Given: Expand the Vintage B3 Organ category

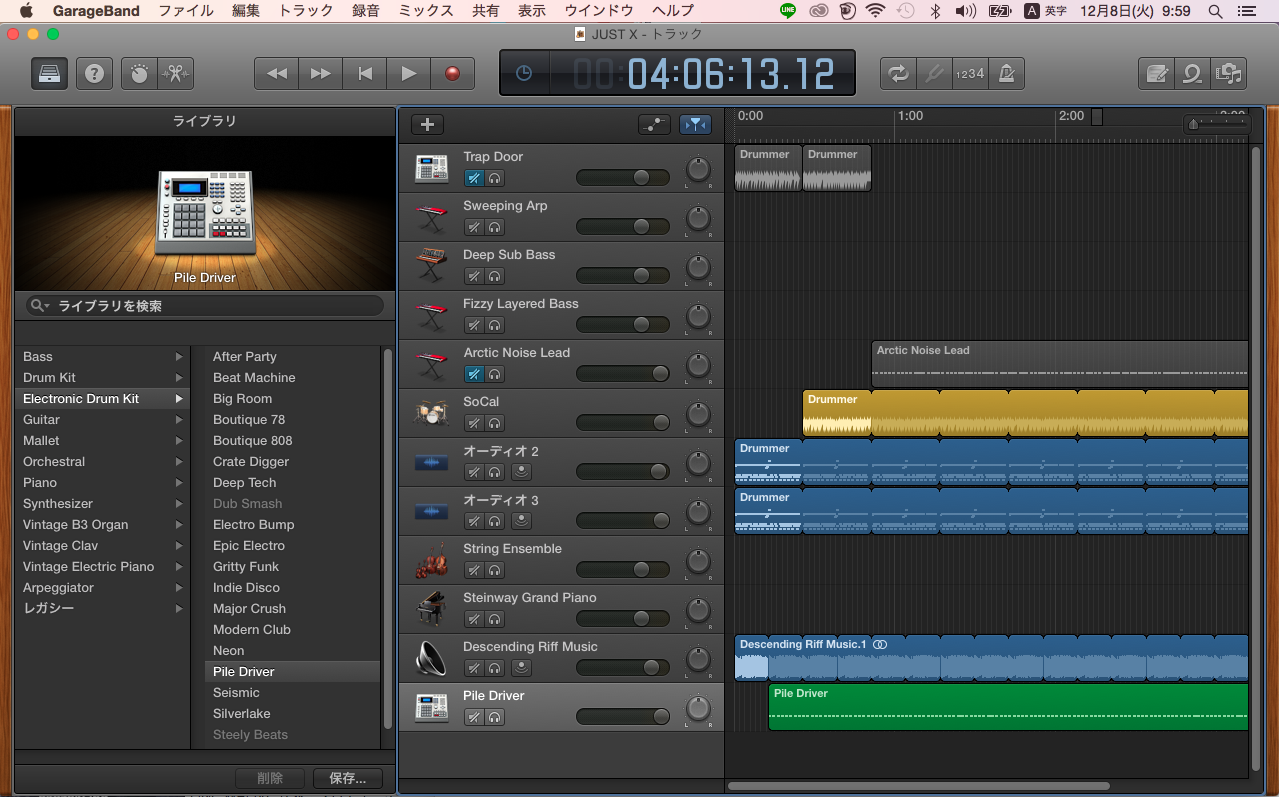Looking at the screenshot, I should [180, 525].
